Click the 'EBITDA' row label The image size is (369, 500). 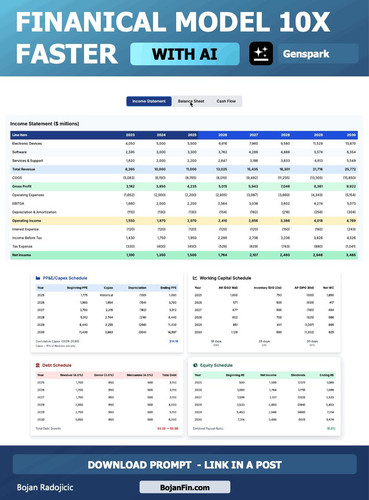pyautogui.click(x=18, y=204)
